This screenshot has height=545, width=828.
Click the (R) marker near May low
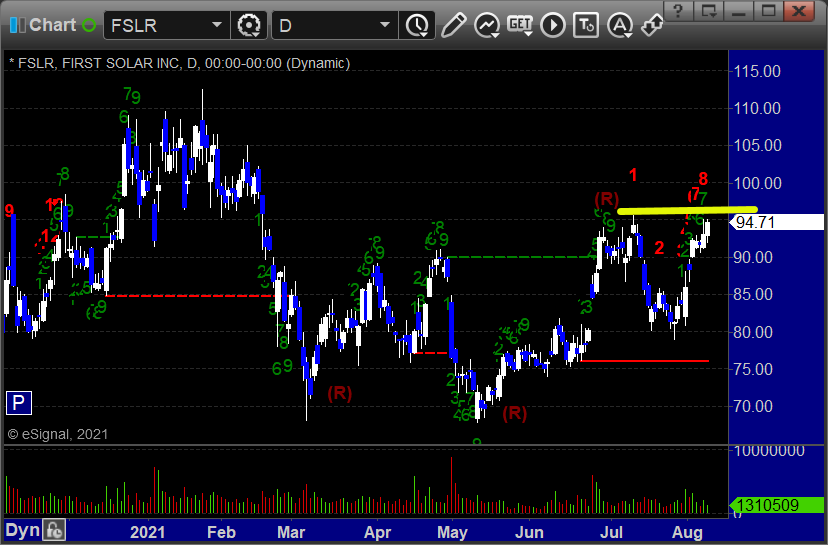pos(514,413)
